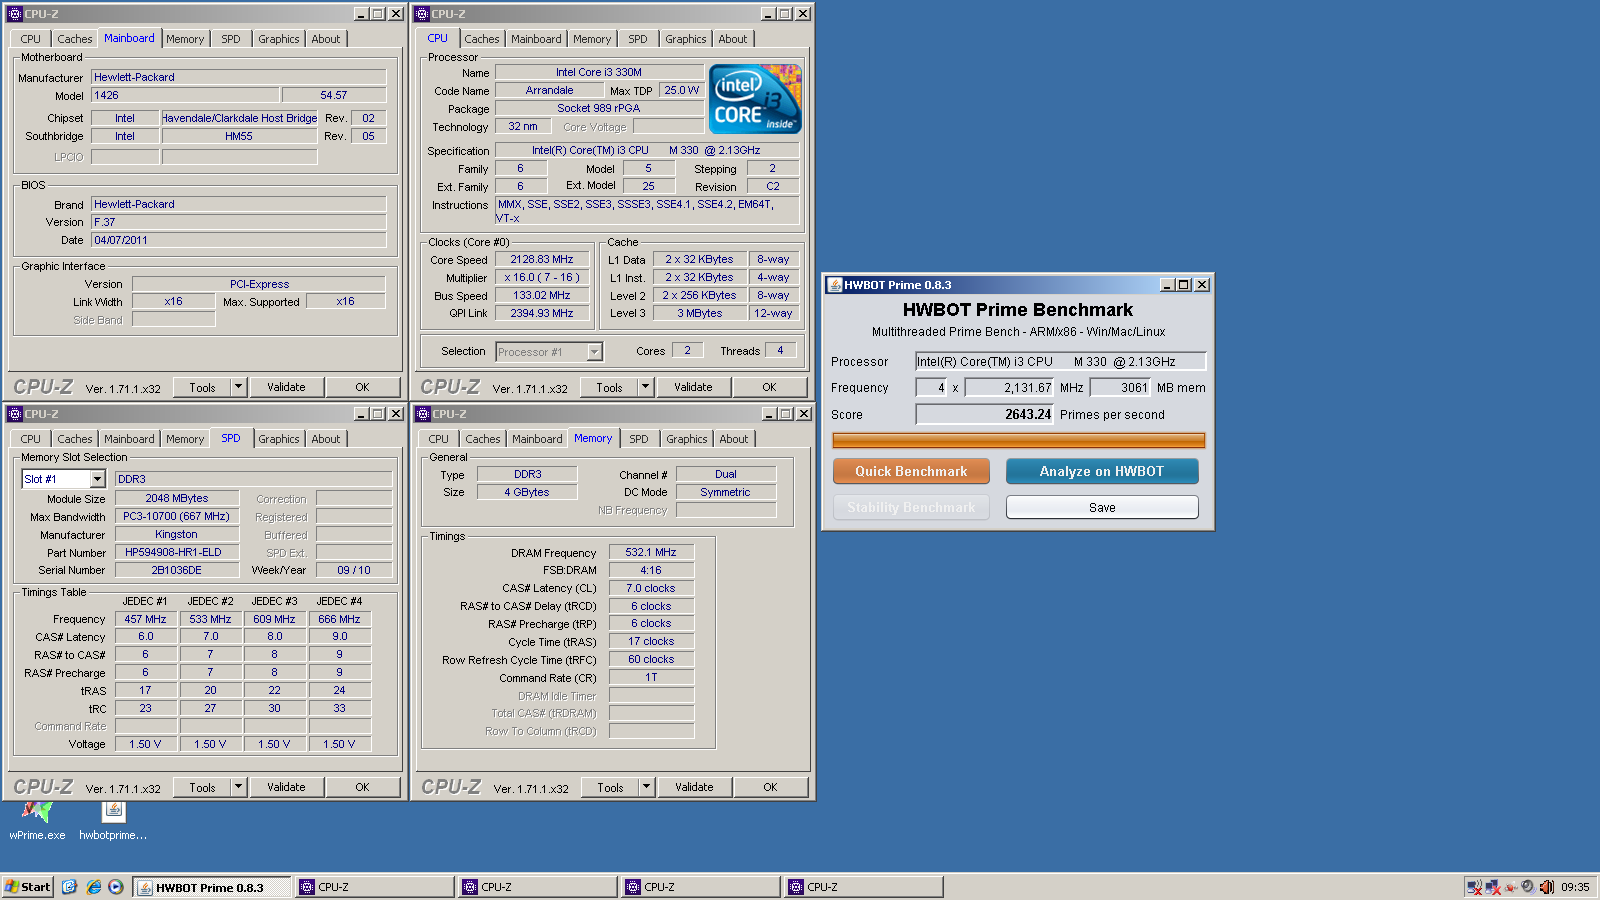1600x900 pixels.
Task: Click the BIOS version value F.37
Action: click(239, 222)
